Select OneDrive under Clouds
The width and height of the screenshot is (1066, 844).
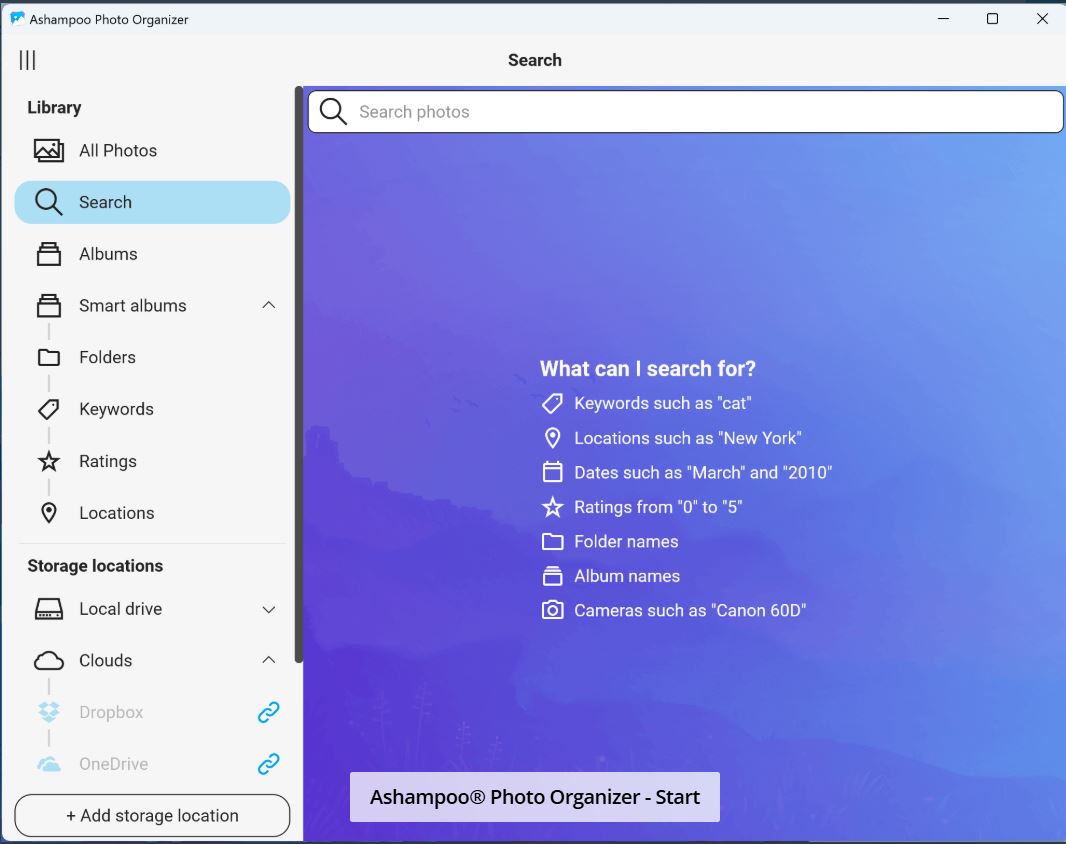(x=113, y=764)
